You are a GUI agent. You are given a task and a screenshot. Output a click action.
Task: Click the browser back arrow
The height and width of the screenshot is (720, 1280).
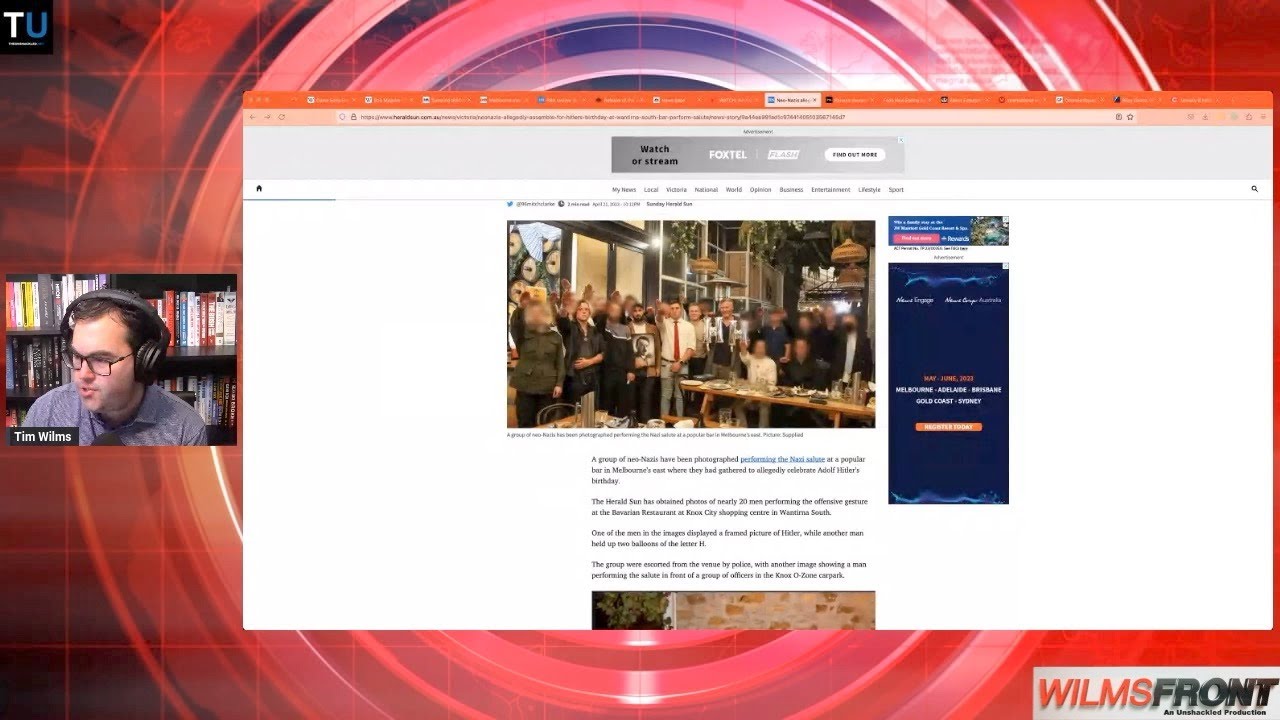coord(252,117)
